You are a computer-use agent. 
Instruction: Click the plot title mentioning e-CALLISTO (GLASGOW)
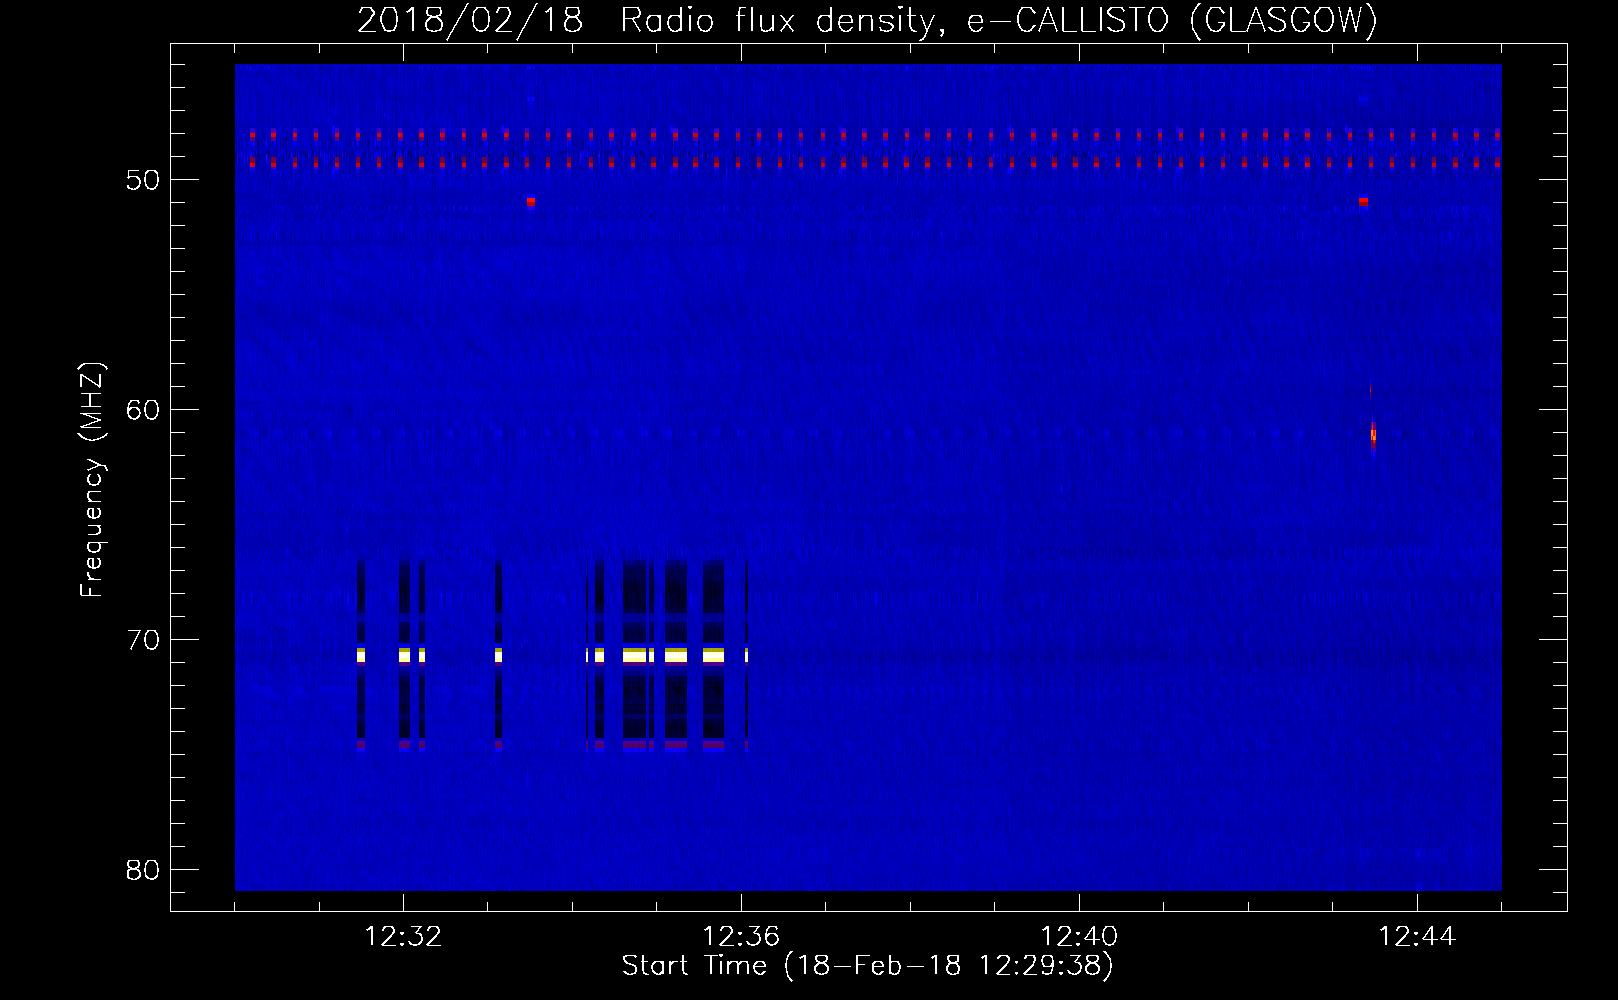(867, 20)
